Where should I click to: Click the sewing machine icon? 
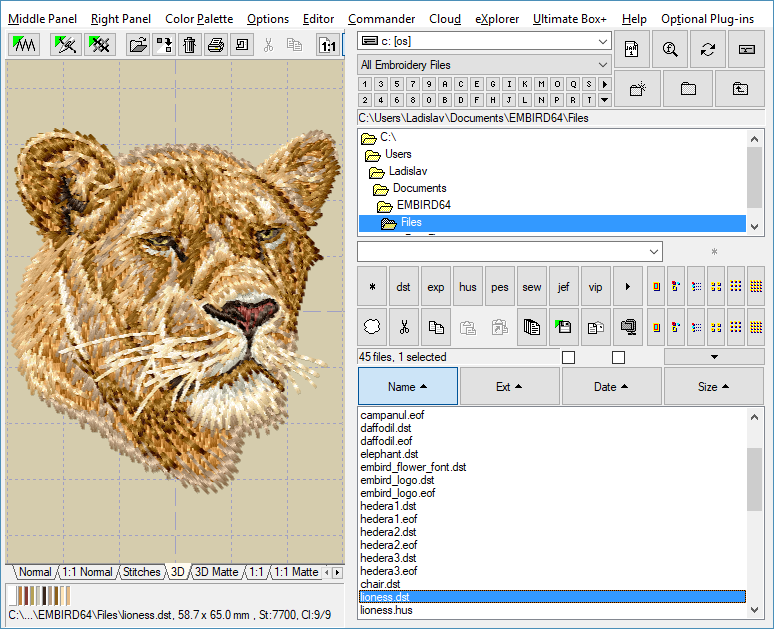[242, 45]
